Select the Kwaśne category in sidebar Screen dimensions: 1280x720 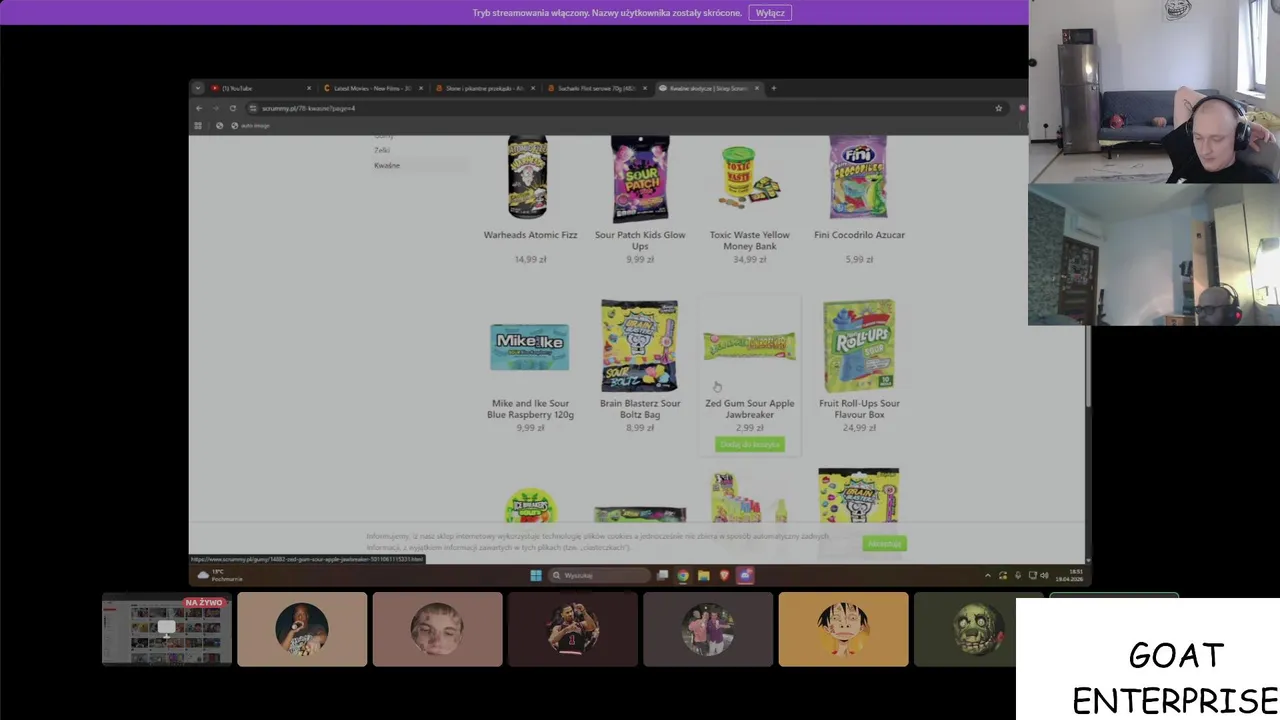pyautogui.click(x=387, y=165)
